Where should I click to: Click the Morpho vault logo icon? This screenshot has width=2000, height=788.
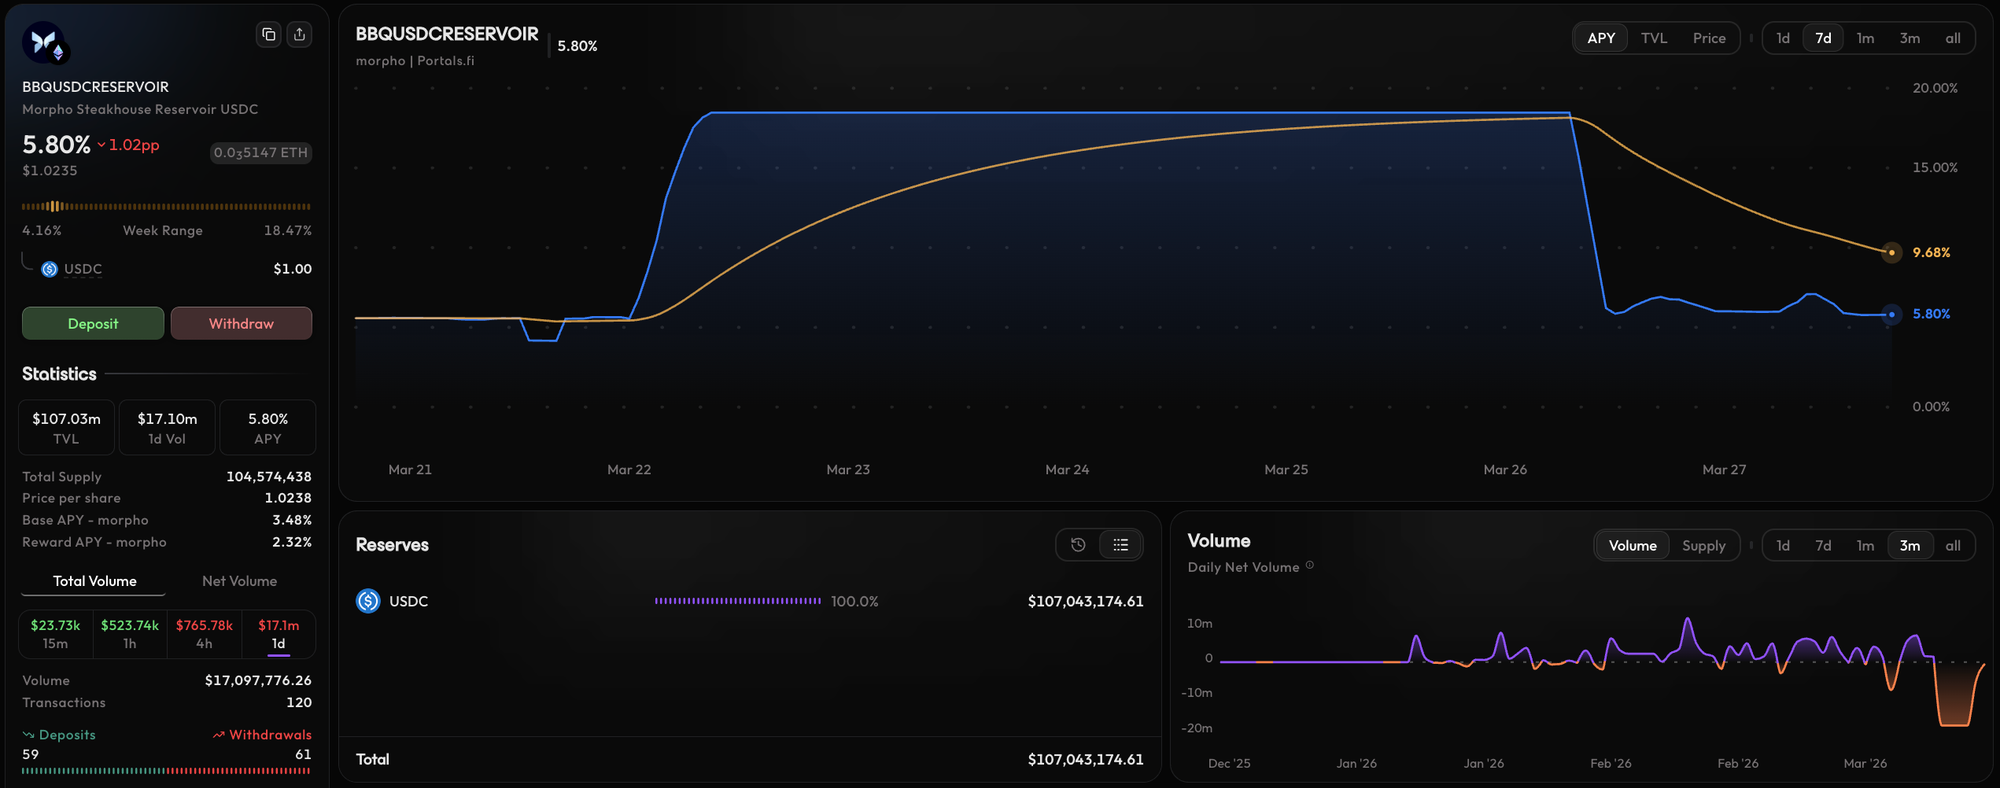point(44,43)
